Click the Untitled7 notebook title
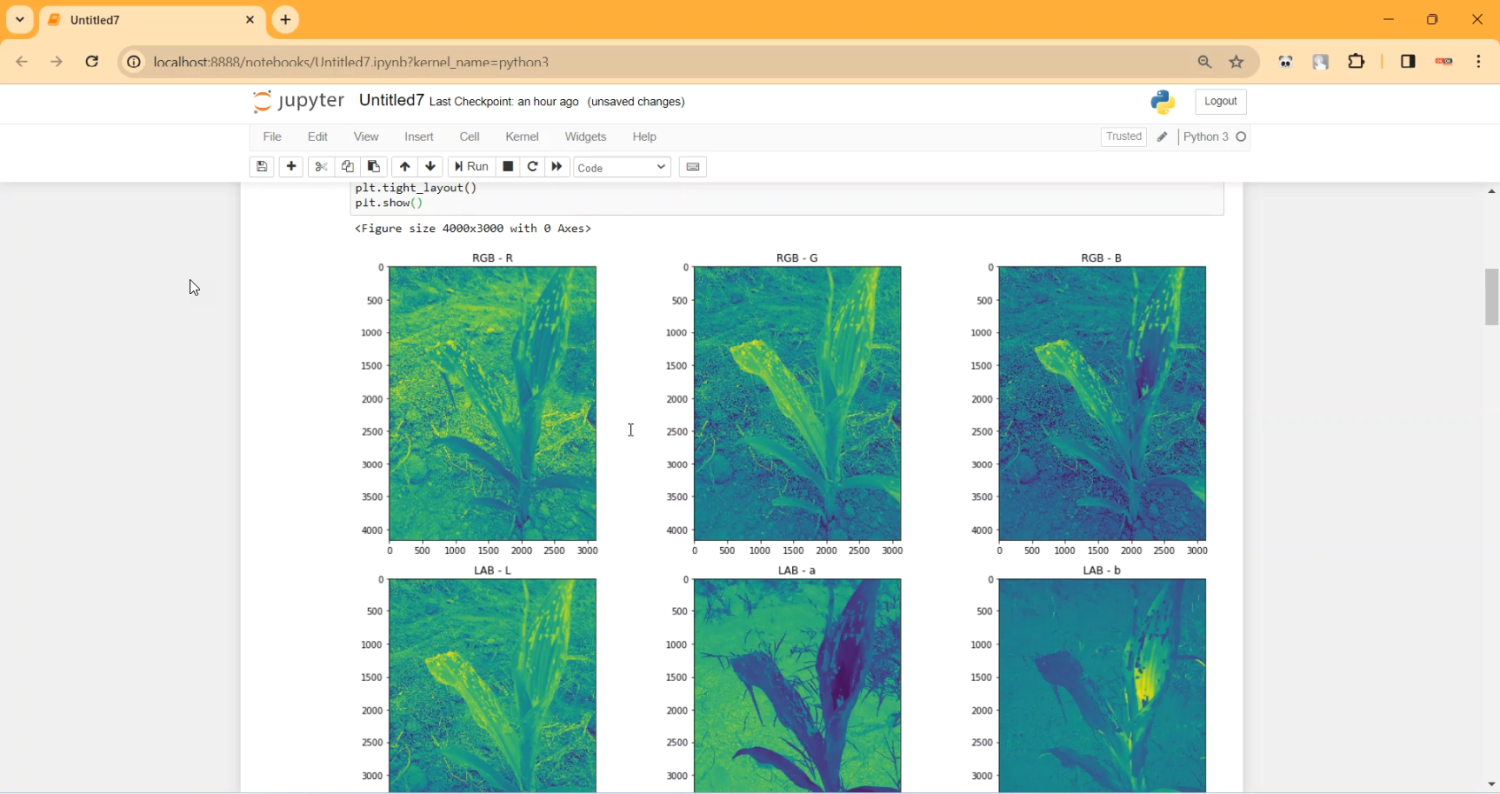The height and width of the screenshot is (794, 1500). (x=391, y=99)
